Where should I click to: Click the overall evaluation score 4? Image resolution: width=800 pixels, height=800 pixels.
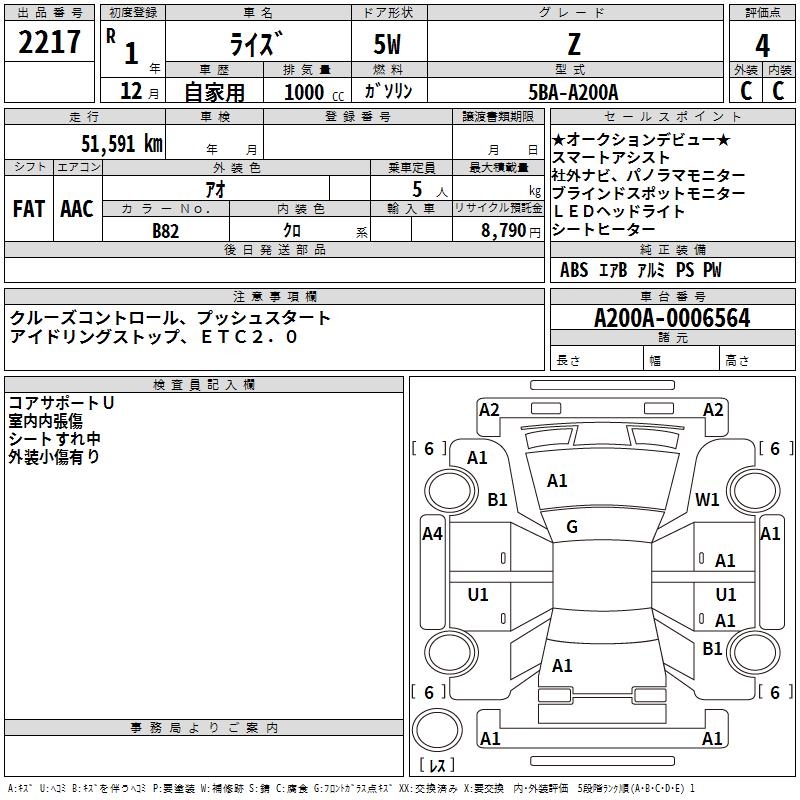click(x=762, y=45)
